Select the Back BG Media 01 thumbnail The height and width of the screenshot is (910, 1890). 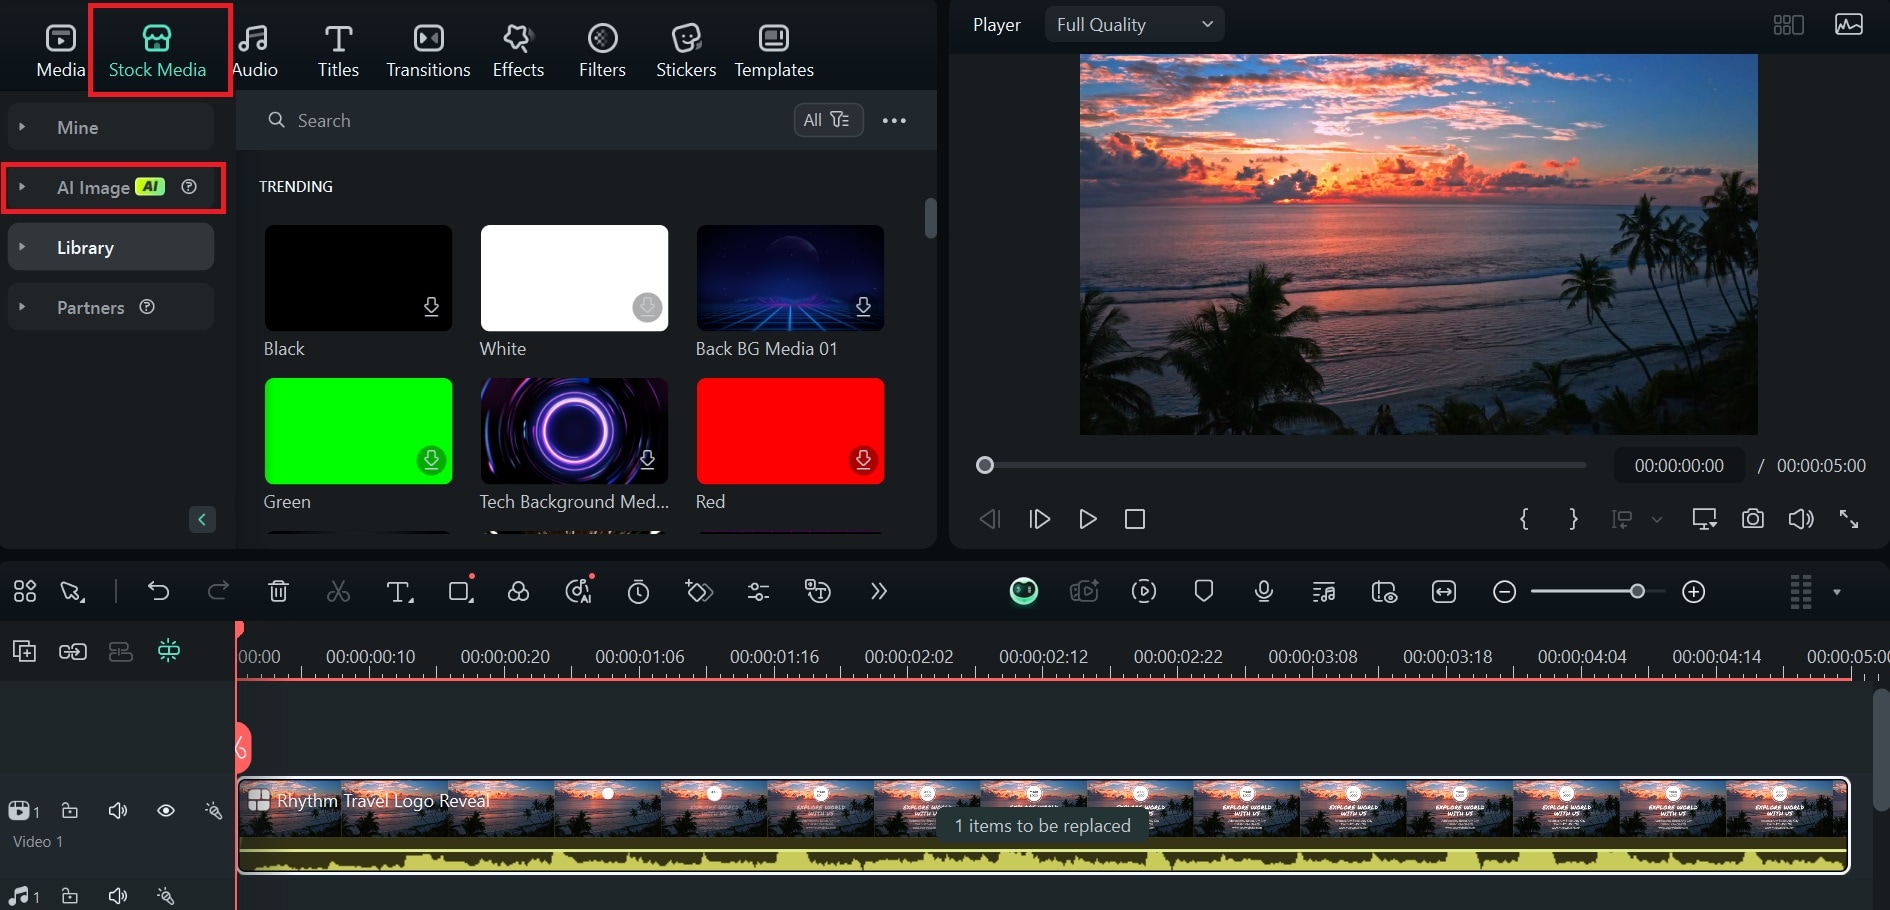point(790,278)
